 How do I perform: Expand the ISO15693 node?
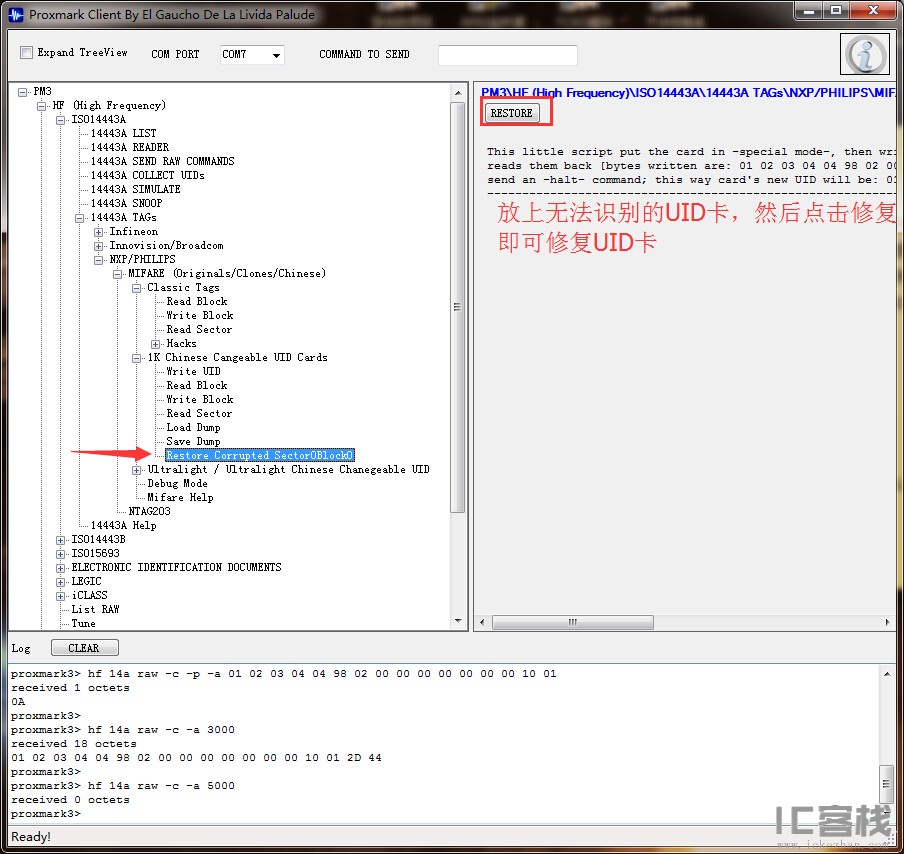click(61, 554)
